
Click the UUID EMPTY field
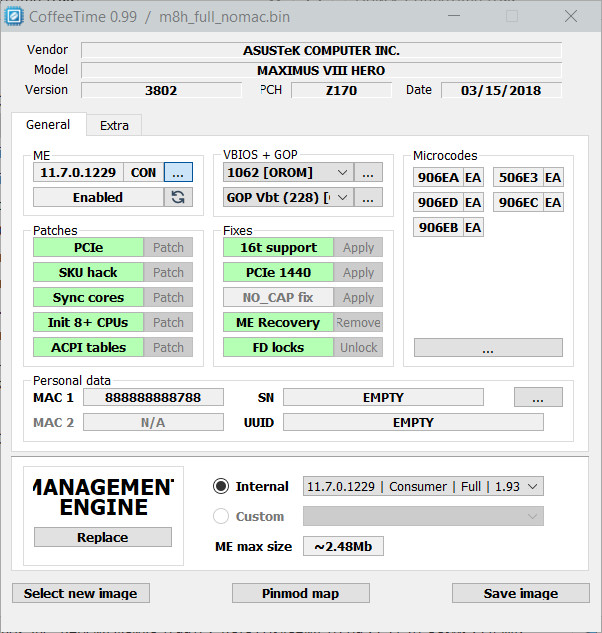(413, 422)
